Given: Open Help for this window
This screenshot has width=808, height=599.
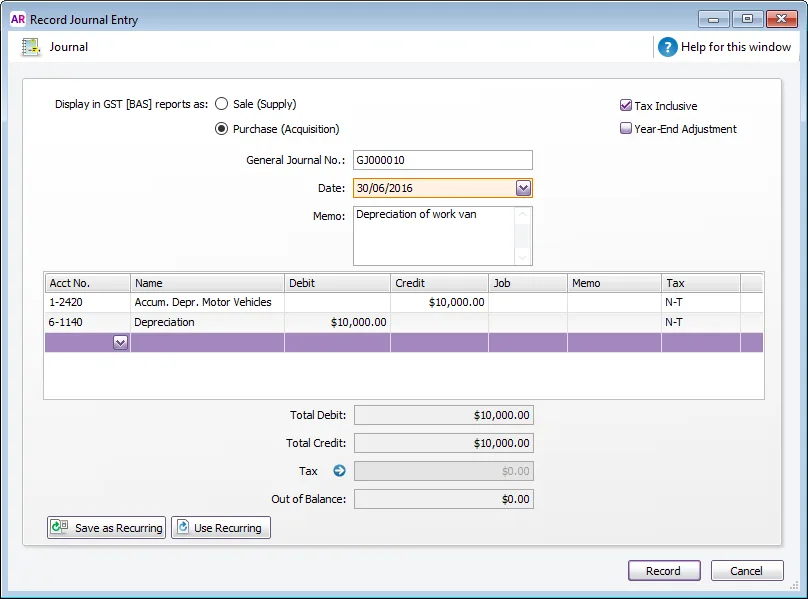Looking at the screenshot, I should [735, 47].
